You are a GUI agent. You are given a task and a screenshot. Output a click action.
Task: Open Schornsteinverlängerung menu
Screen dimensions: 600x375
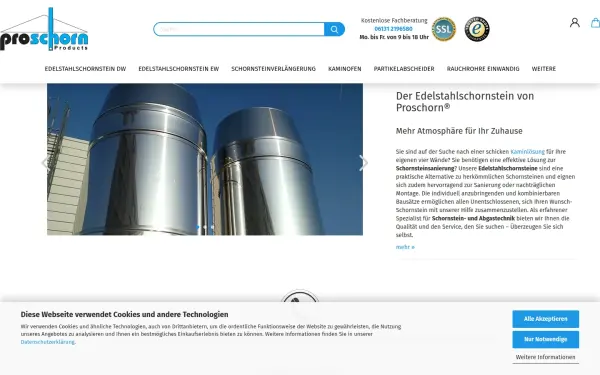tap(273, 69)
